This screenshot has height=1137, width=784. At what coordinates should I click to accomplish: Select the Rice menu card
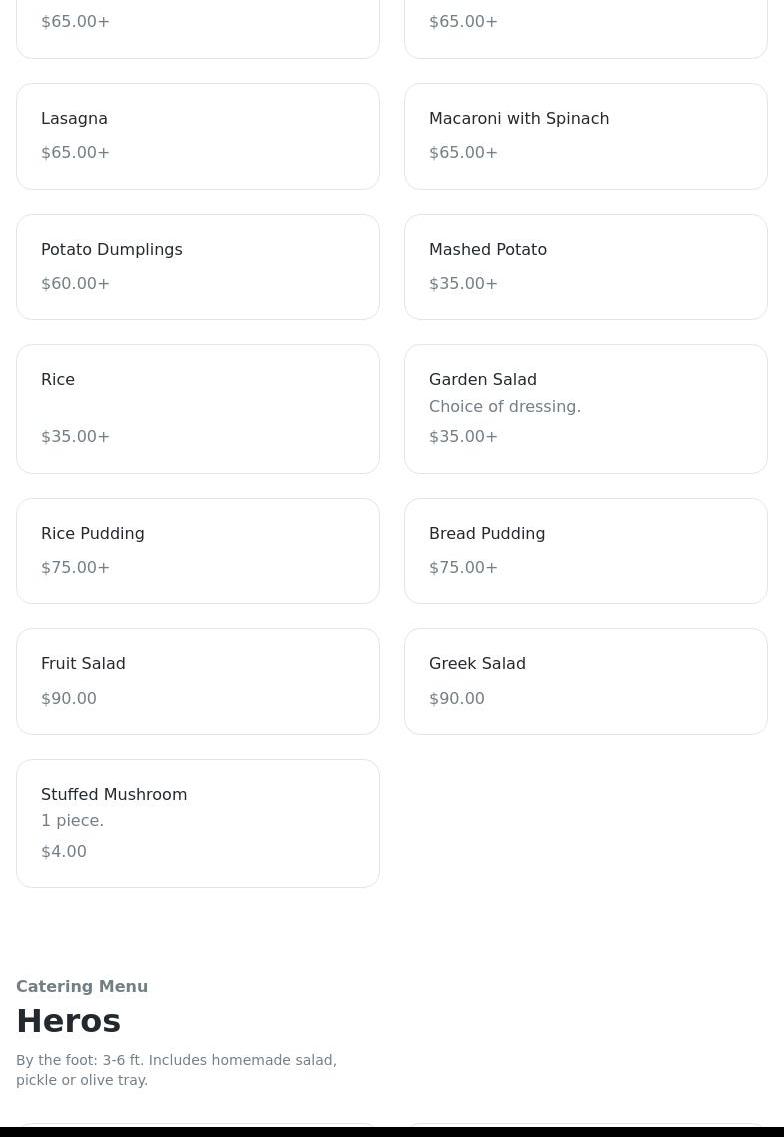[198, 409]
